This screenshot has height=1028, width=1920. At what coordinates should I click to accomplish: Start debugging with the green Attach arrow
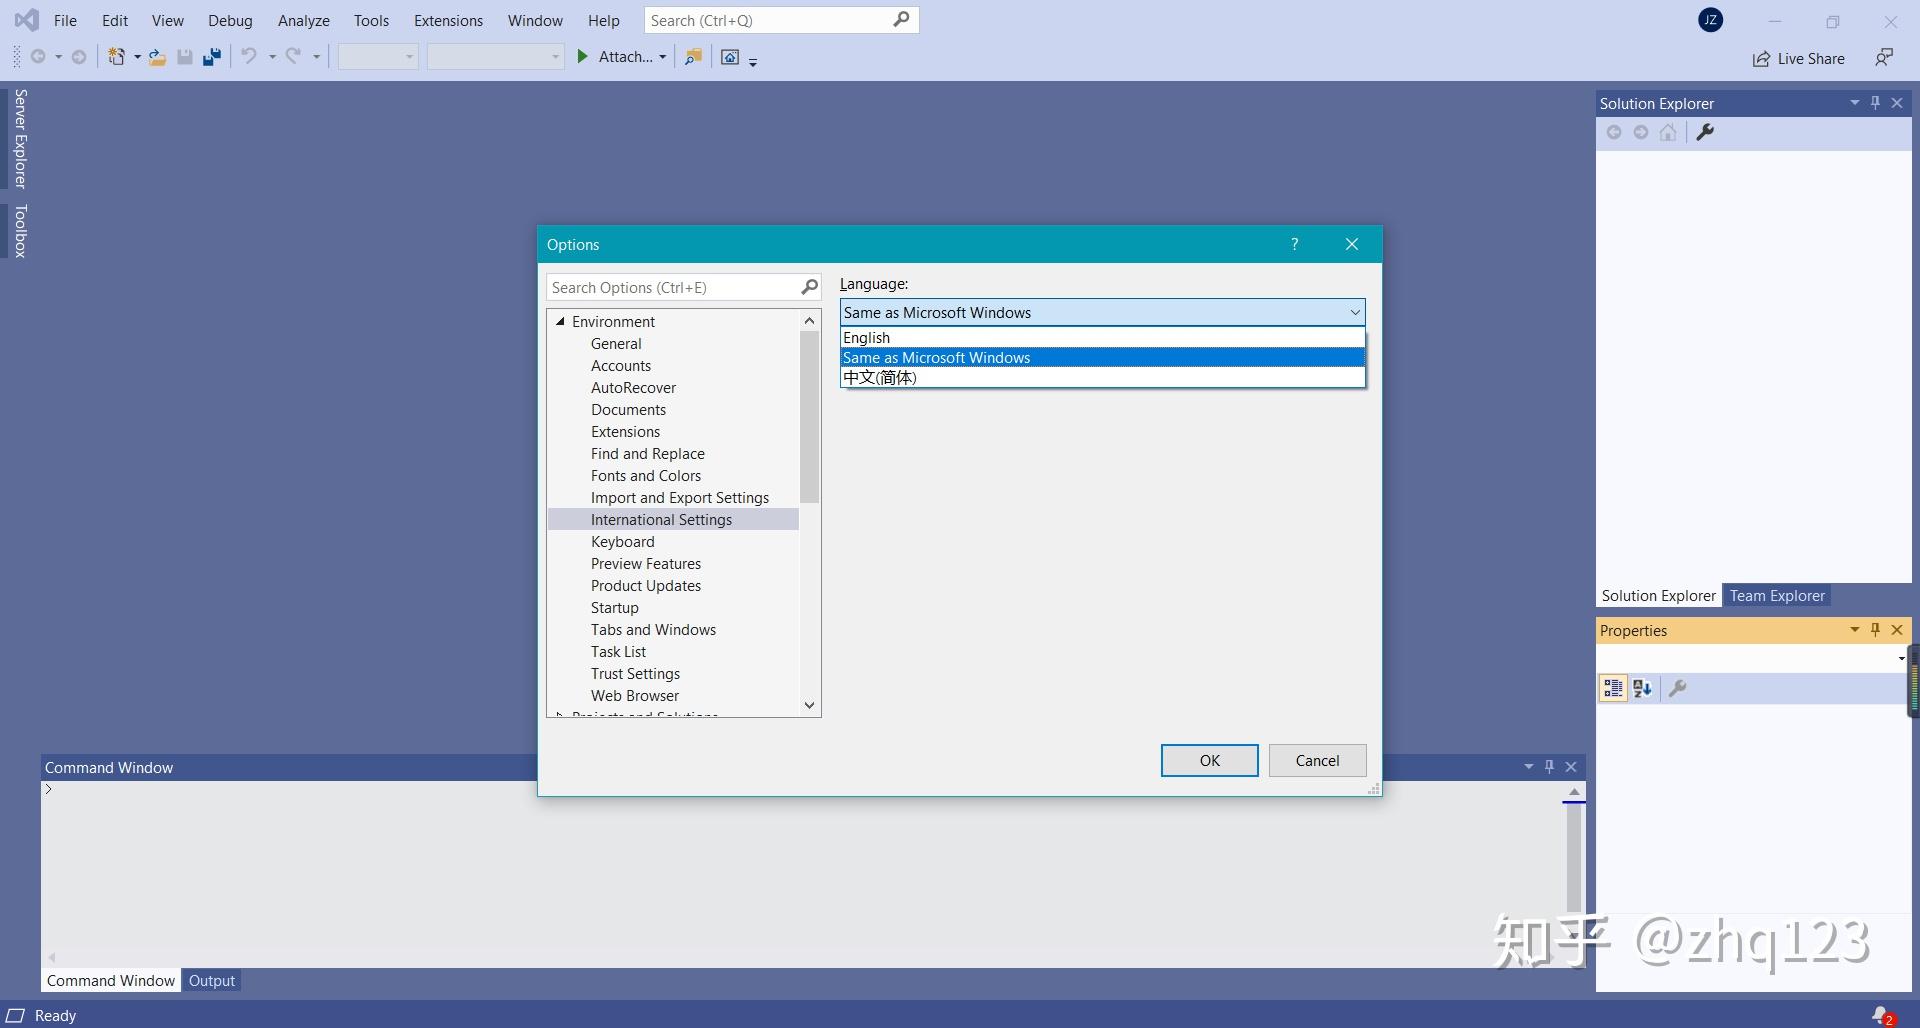[x=583, y=56]
